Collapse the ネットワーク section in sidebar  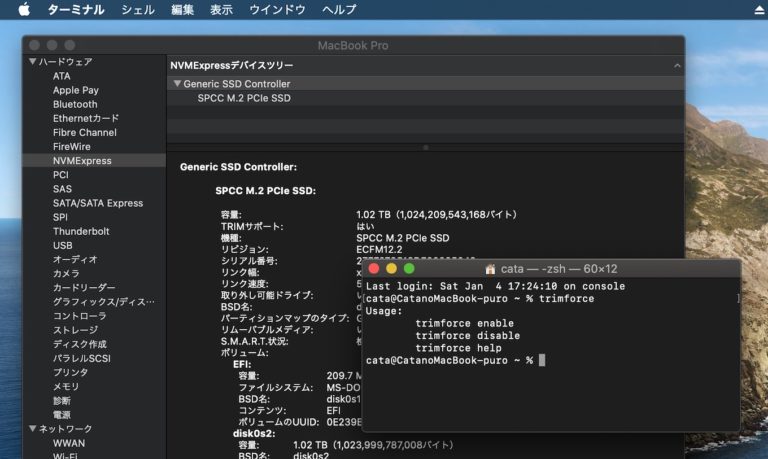30,429
